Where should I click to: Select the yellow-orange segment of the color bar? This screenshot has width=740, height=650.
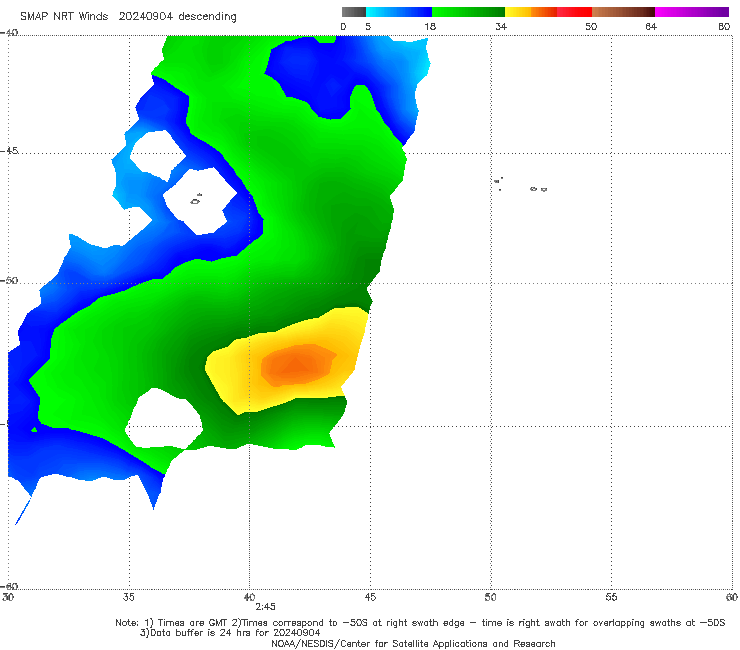coord(531,12)
